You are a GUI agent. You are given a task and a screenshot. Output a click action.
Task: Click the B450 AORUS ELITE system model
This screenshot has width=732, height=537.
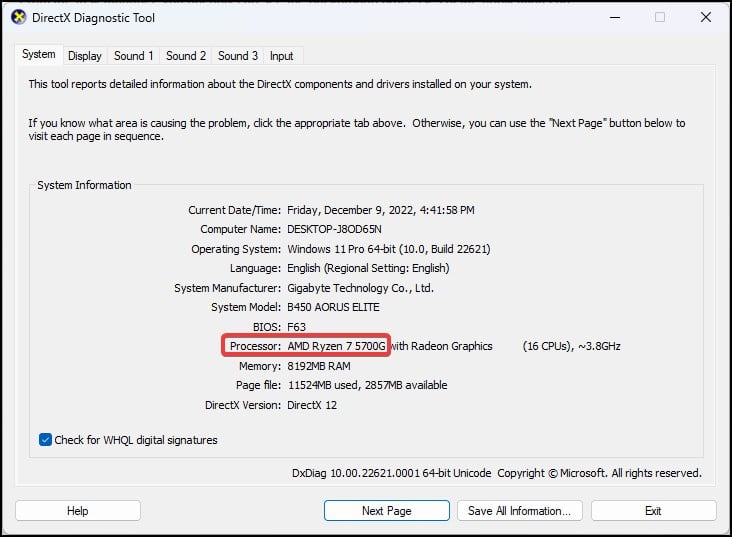coord(333,307)
